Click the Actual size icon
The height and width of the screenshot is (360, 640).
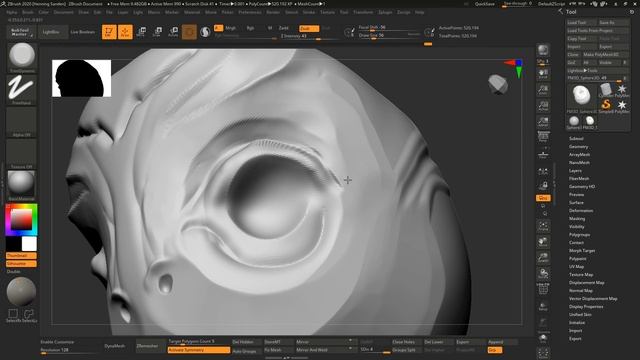543,106
